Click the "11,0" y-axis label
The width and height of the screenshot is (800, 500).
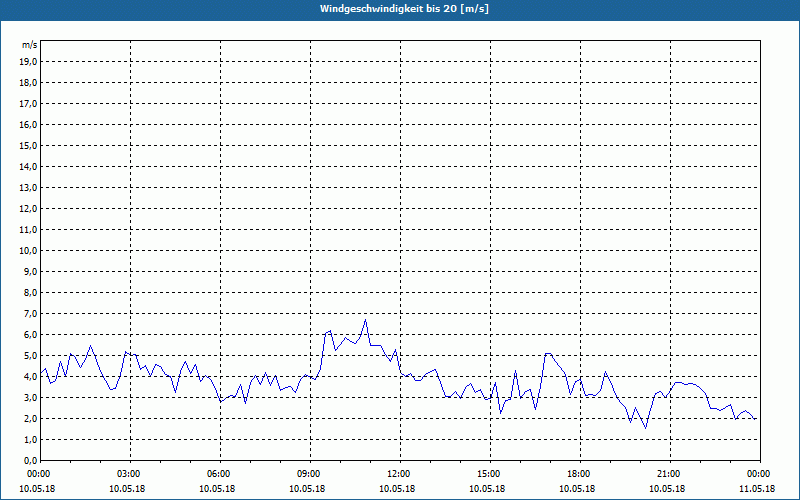28,230
